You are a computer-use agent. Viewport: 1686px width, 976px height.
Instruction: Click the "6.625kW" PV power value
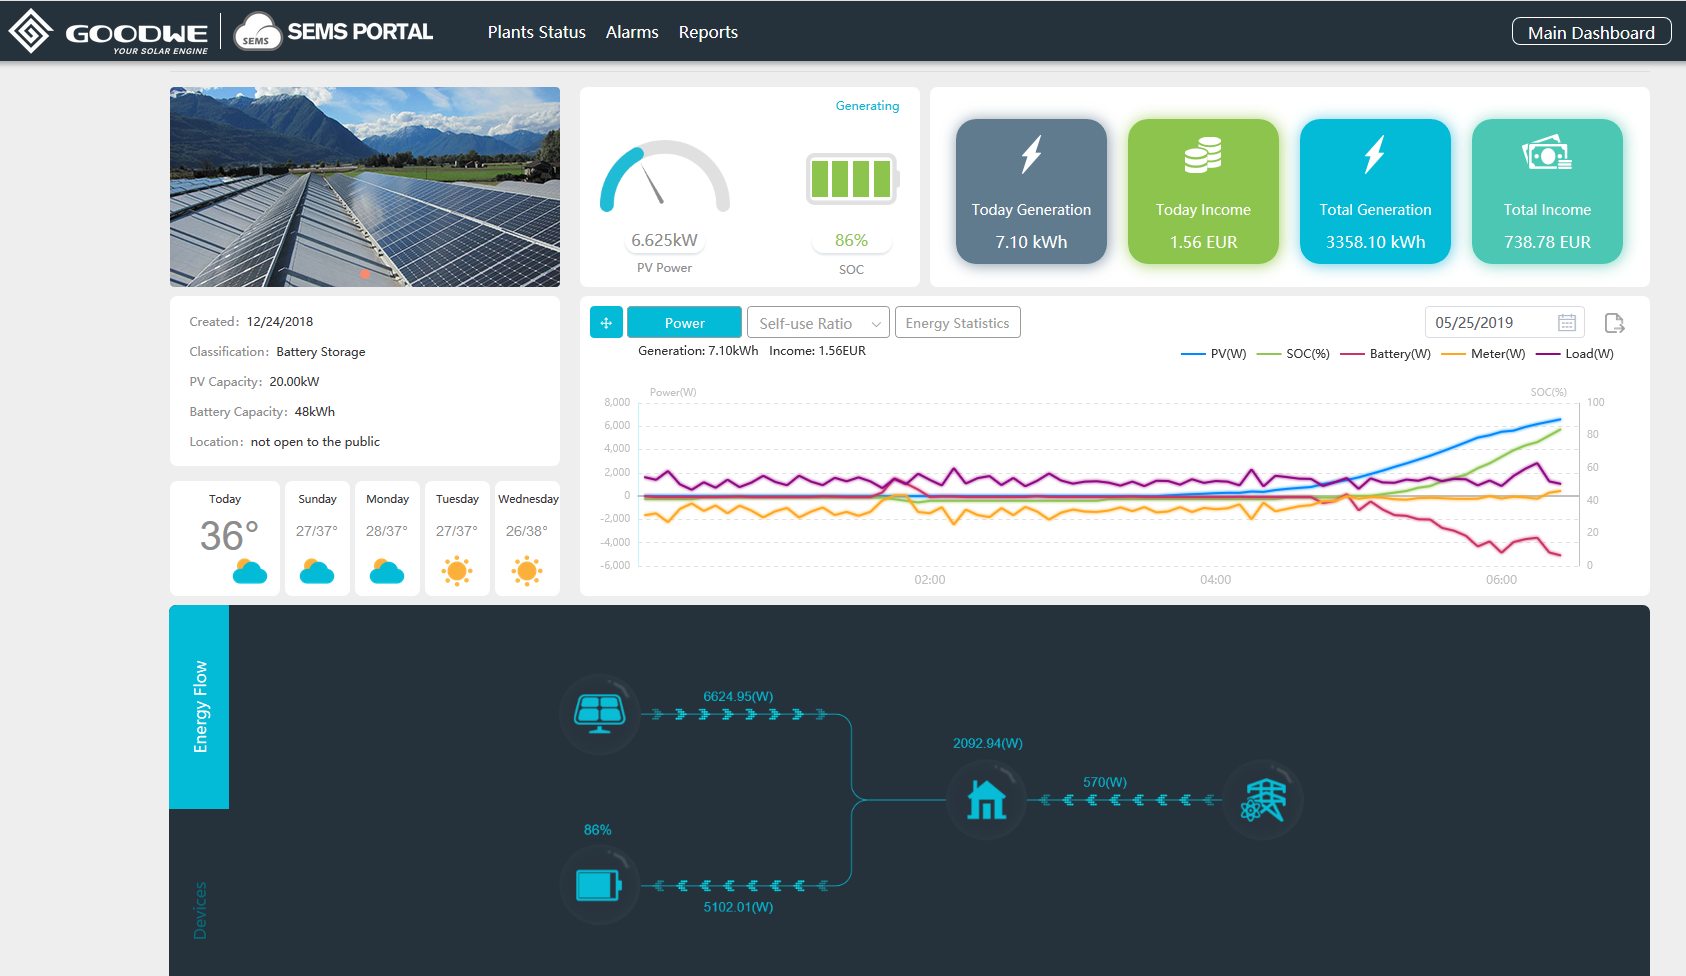coord(664,240)
